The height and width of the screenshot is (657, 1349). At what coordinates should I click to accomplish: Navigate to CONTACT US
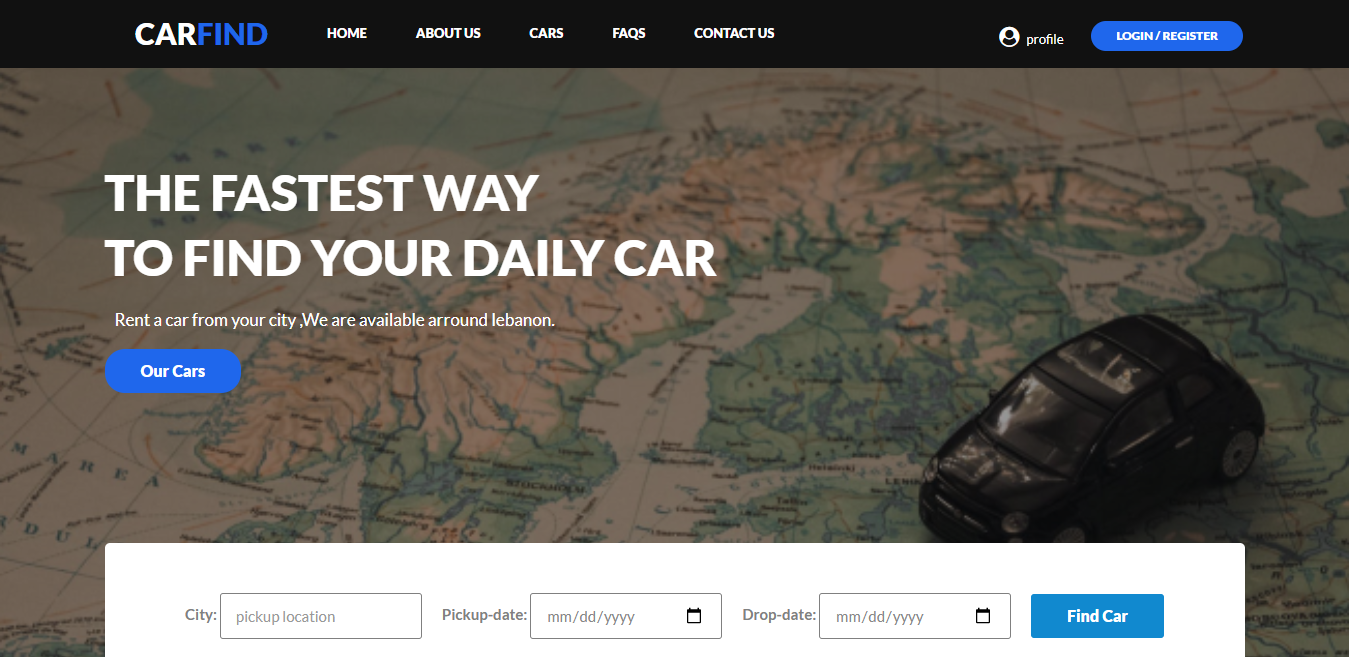734,33
